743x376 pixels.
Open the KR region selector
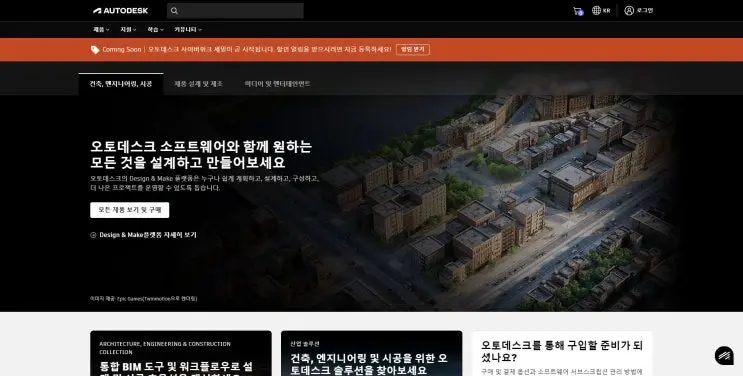pyautogui.click(x=601, y=10)
